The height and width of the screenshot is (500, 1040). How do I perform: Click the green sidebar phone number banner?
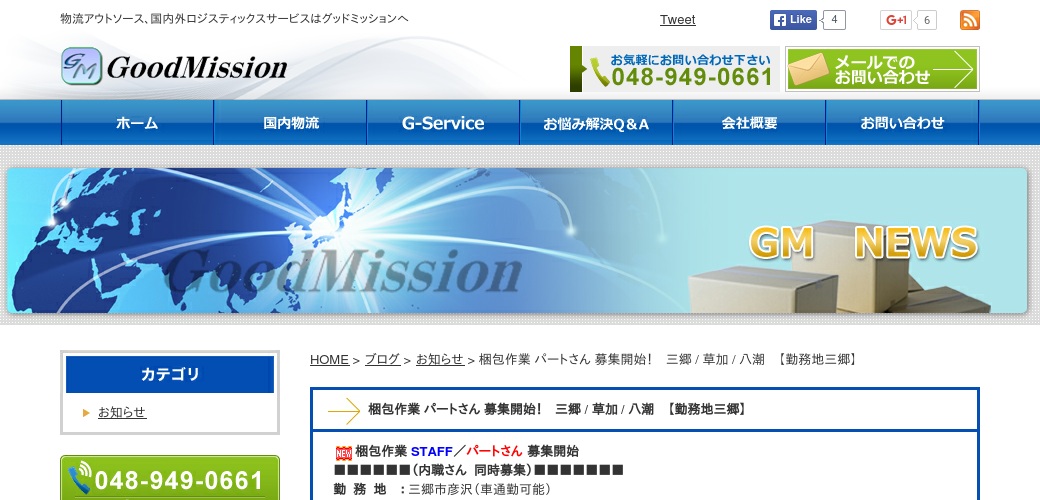[170, 479]
